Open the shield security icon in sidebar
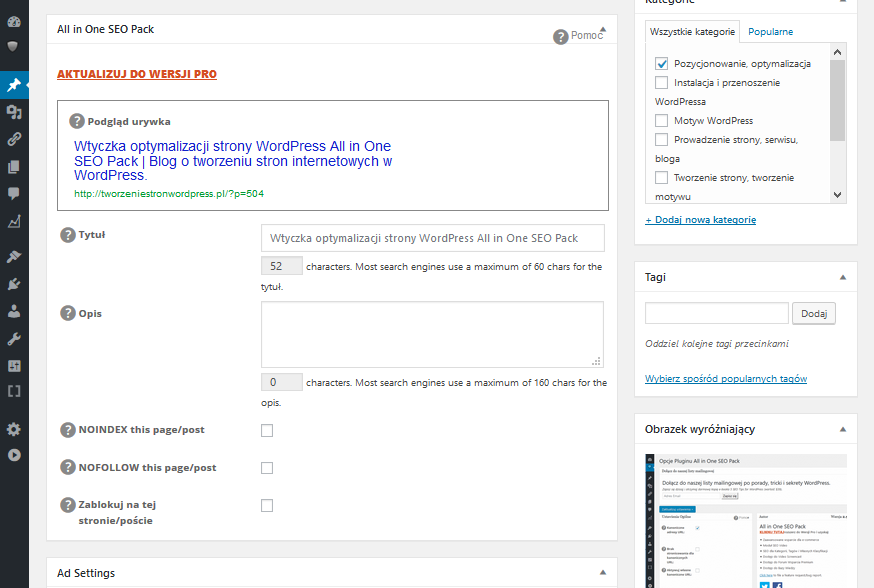Image resolution: width=874 pixels, height=588 pixels. click(13, 46)
